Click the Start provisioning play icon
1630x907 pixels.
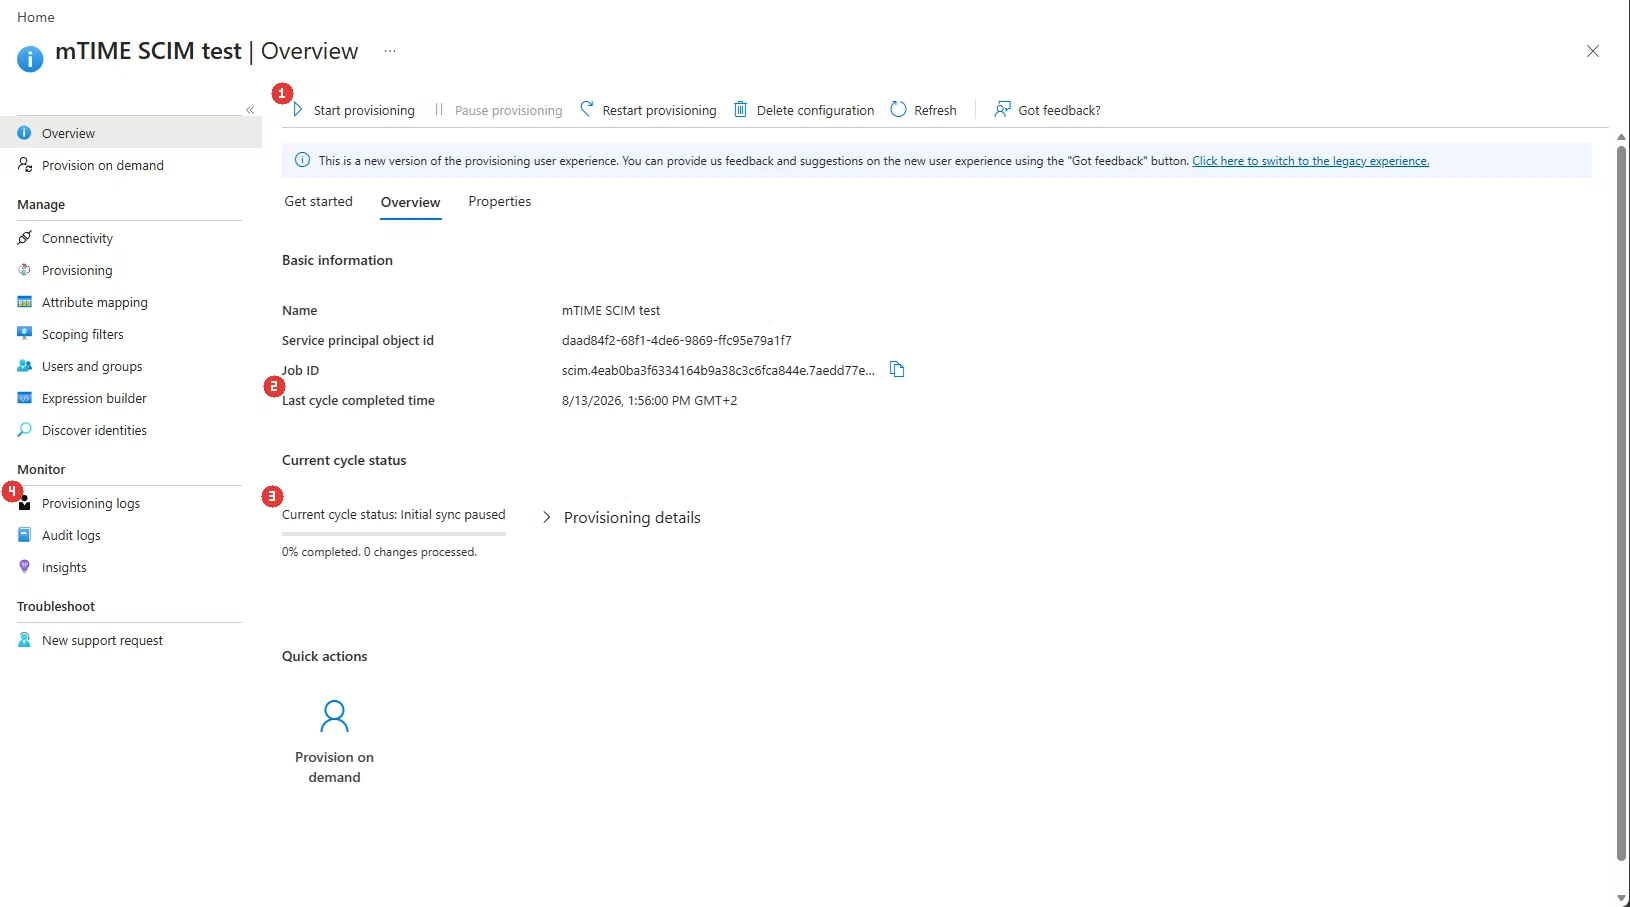[x=298, y=110]
